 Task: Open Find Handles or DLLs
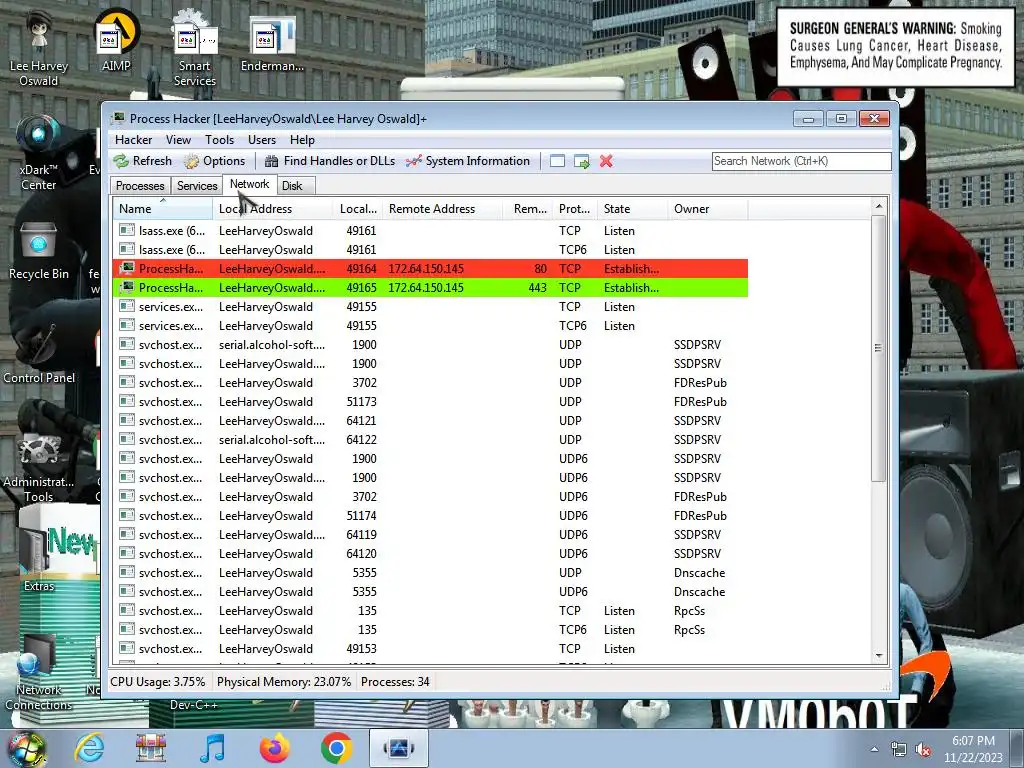[330, 161]
